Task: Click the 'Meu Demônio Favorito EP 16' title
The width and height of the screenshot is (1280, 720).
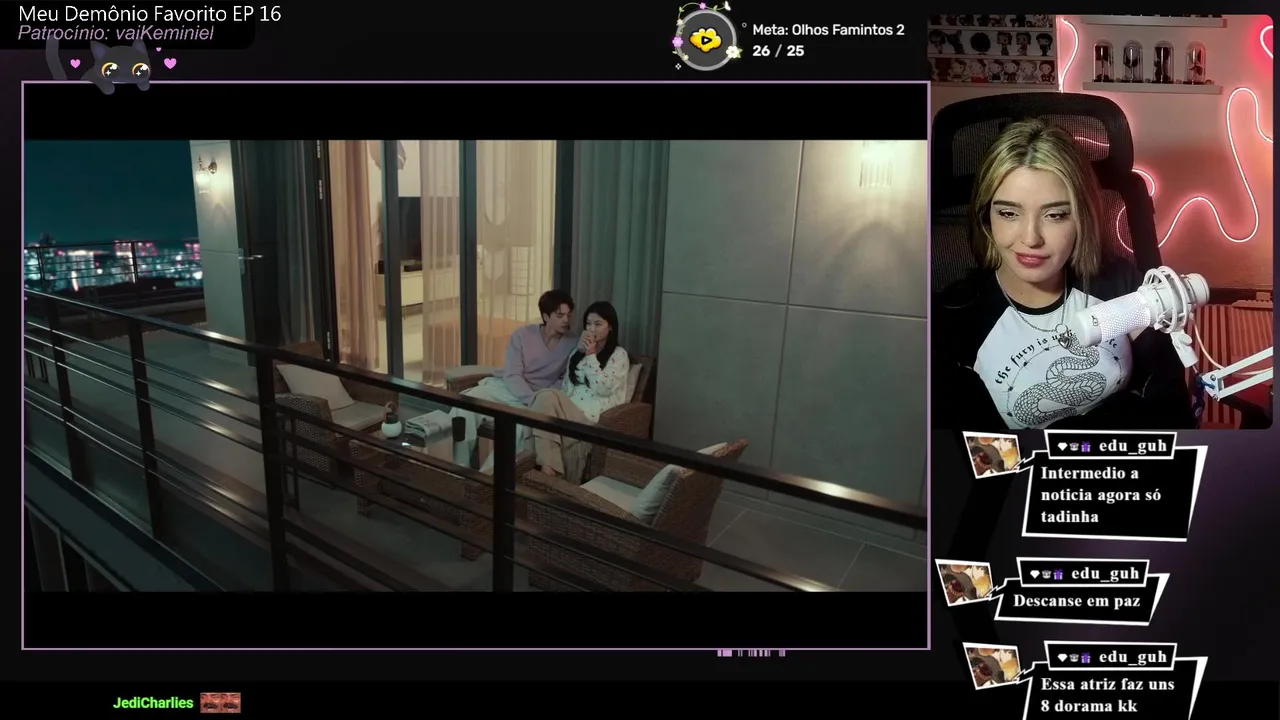Action: point(150,13)
